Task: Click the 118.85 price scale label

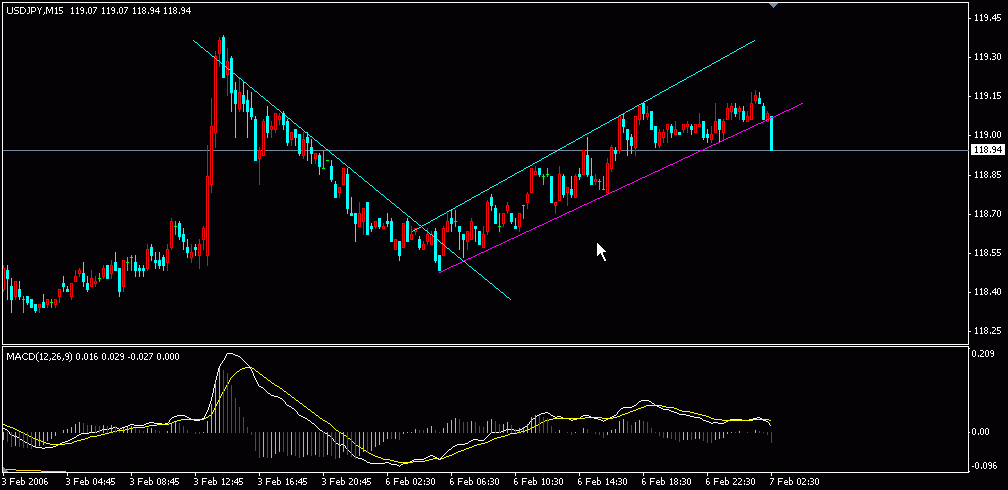Action: pos(989,174)
